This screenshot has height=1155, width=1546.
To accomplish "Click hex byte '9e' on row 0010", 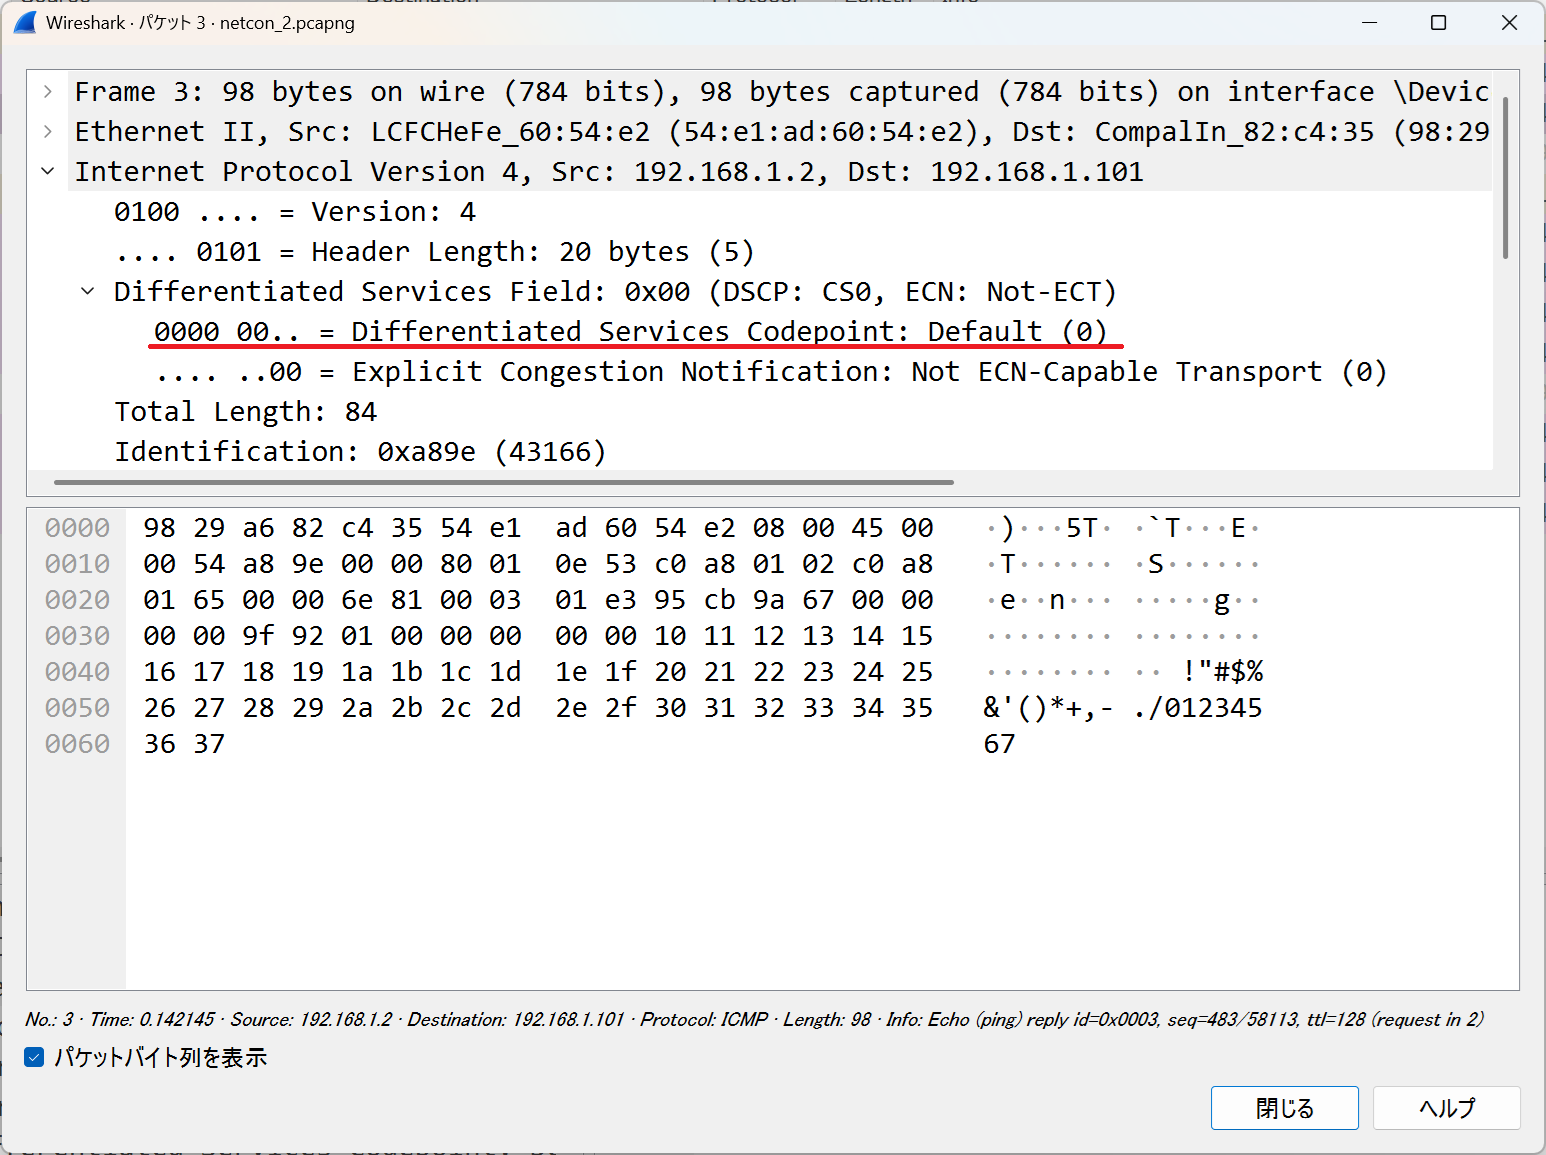I will coord(308,563).
